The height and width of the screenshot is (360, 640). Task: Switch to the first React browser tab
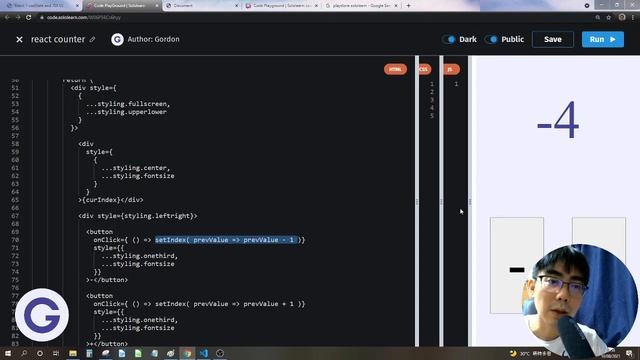(42, 6)
